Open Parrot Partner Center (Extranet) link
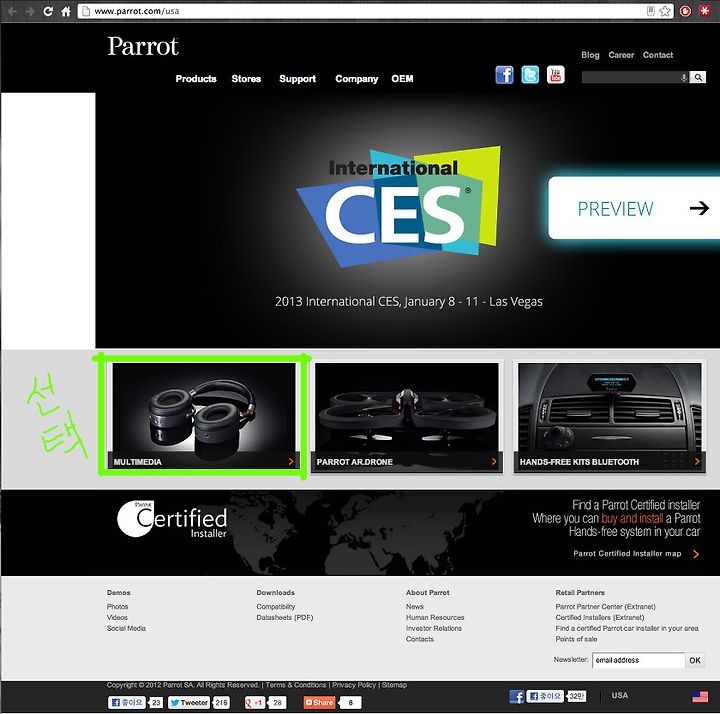The image size is (720, 714). point(606,607)
